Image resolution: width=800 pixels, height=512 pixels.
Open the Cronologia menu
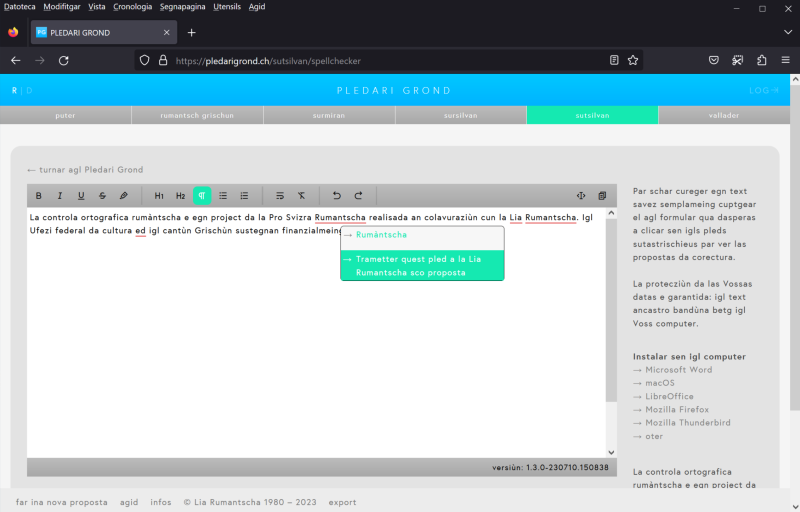click(133, 7)
